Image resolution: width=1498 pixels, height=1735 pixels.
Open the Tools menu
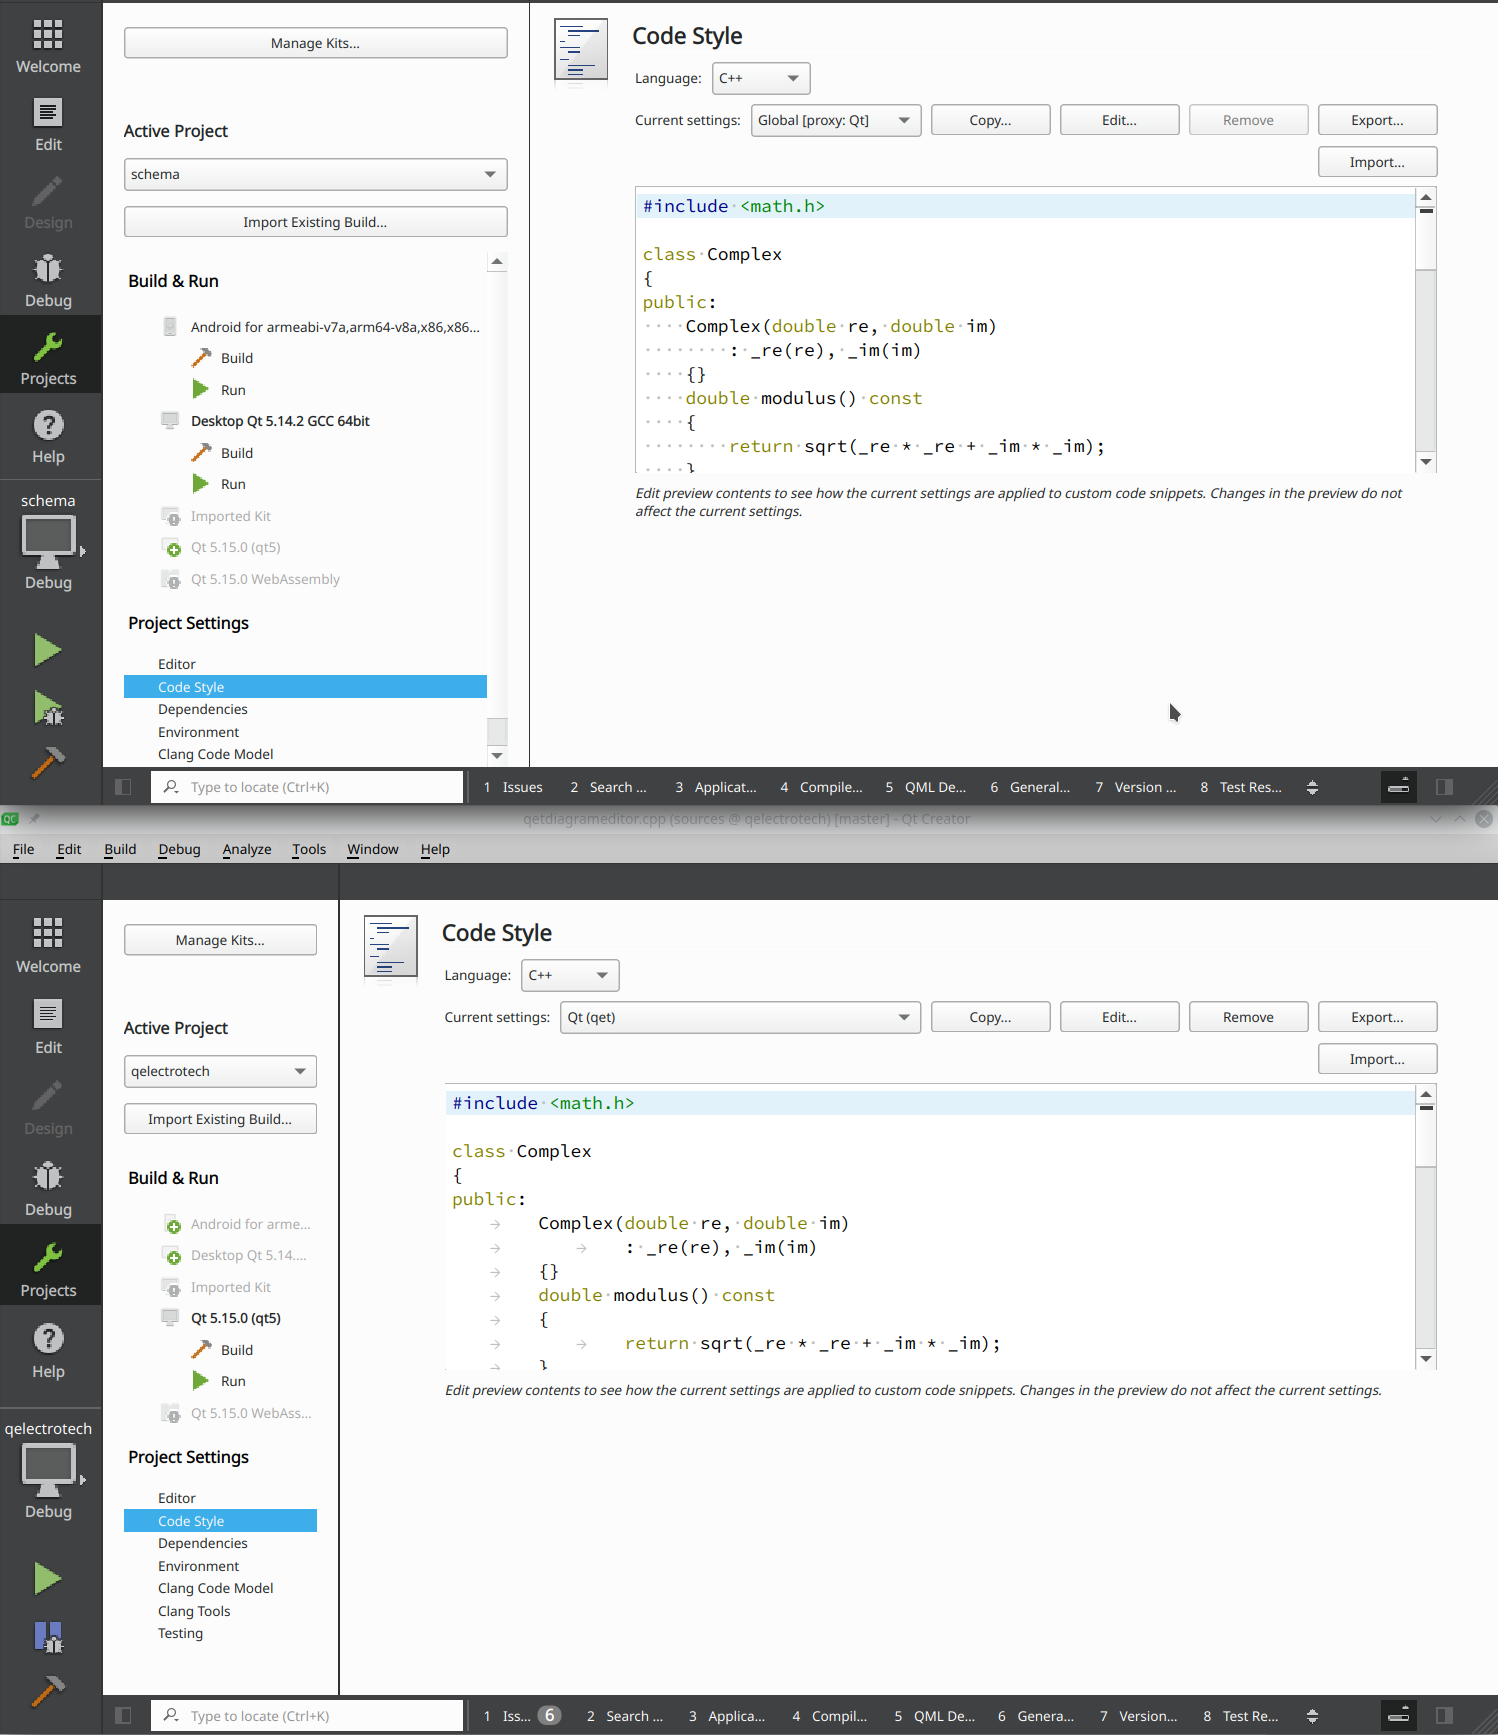coord(309,849)
